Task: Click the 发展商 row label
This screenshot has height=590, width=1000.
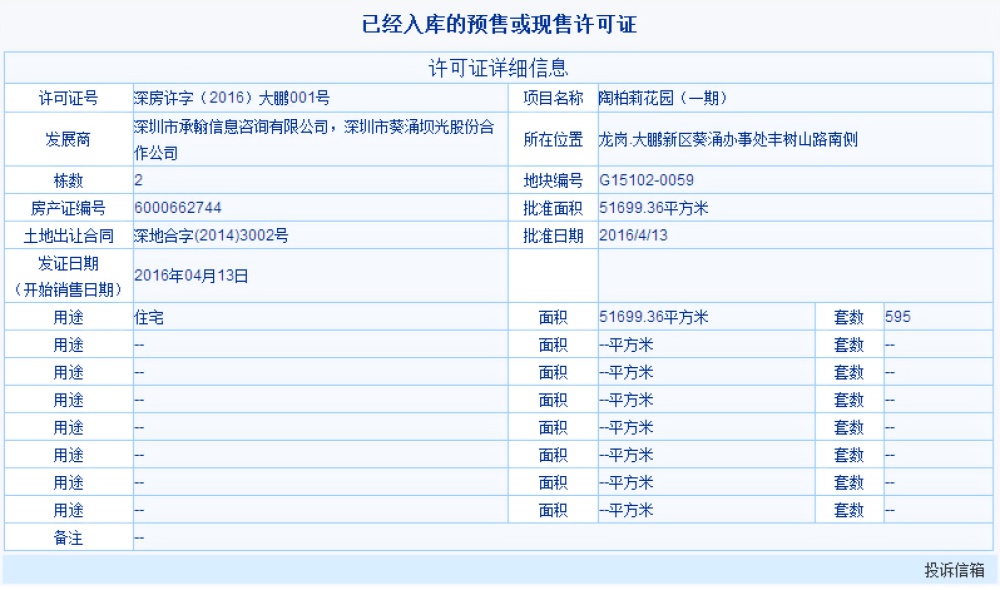Action: (x=67, y=139)
